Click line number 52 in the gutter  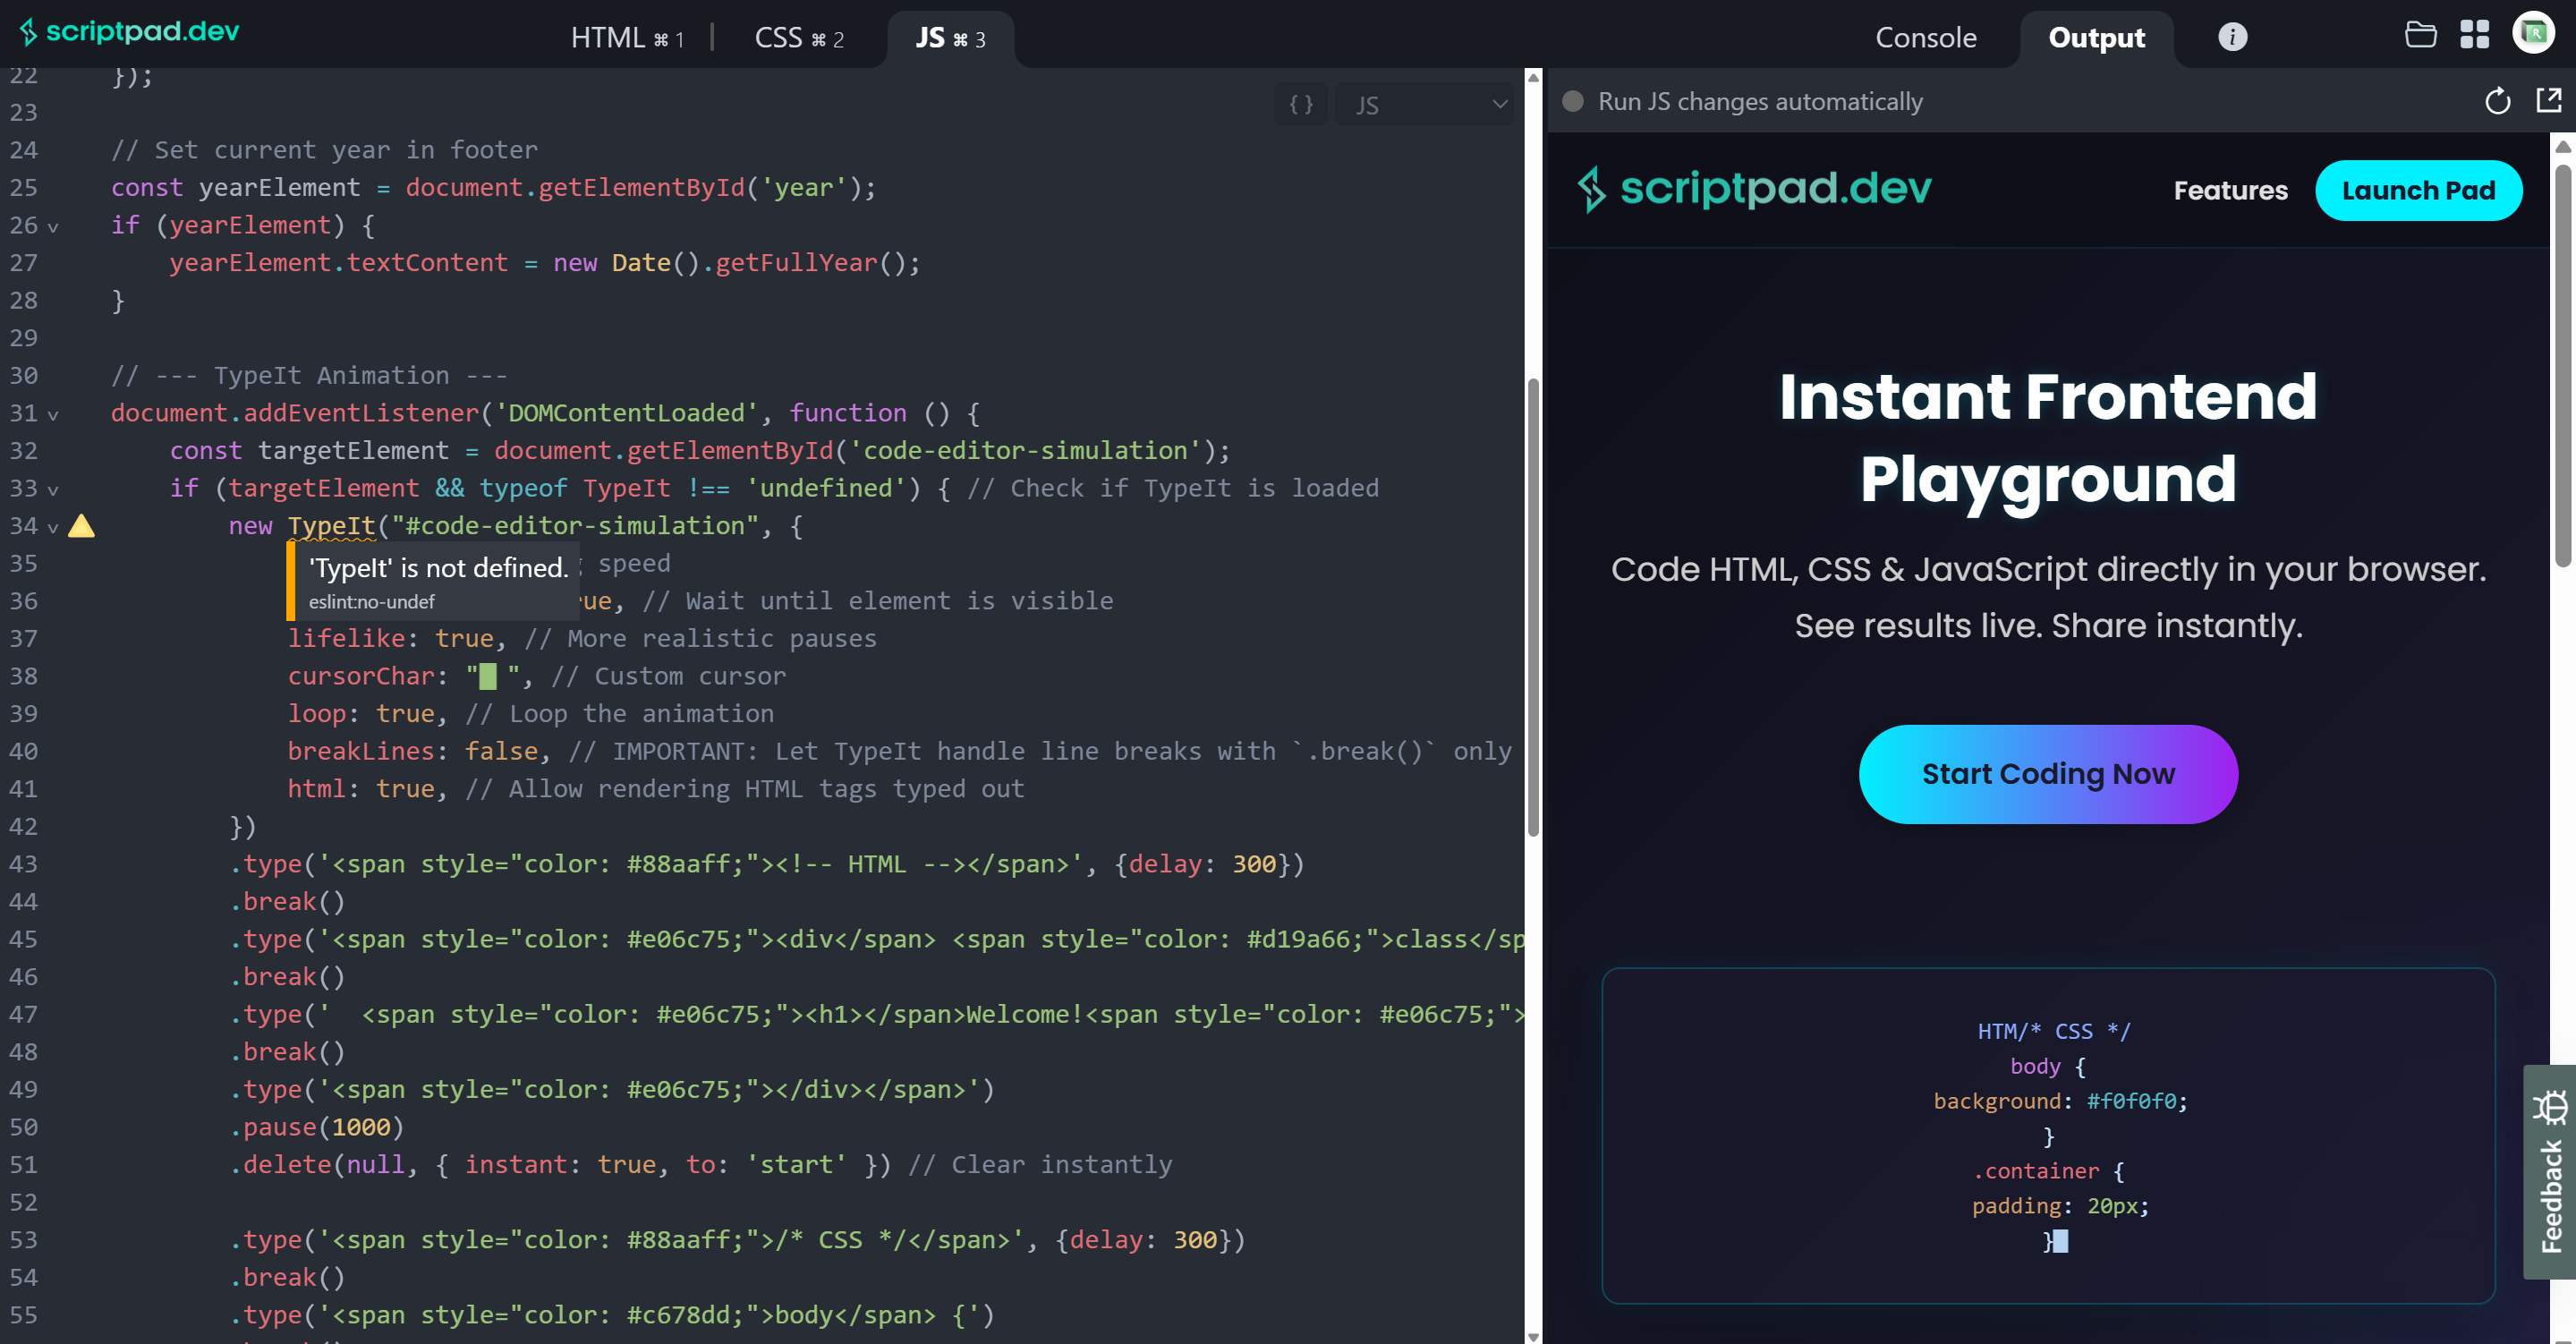coord(23,1203)
